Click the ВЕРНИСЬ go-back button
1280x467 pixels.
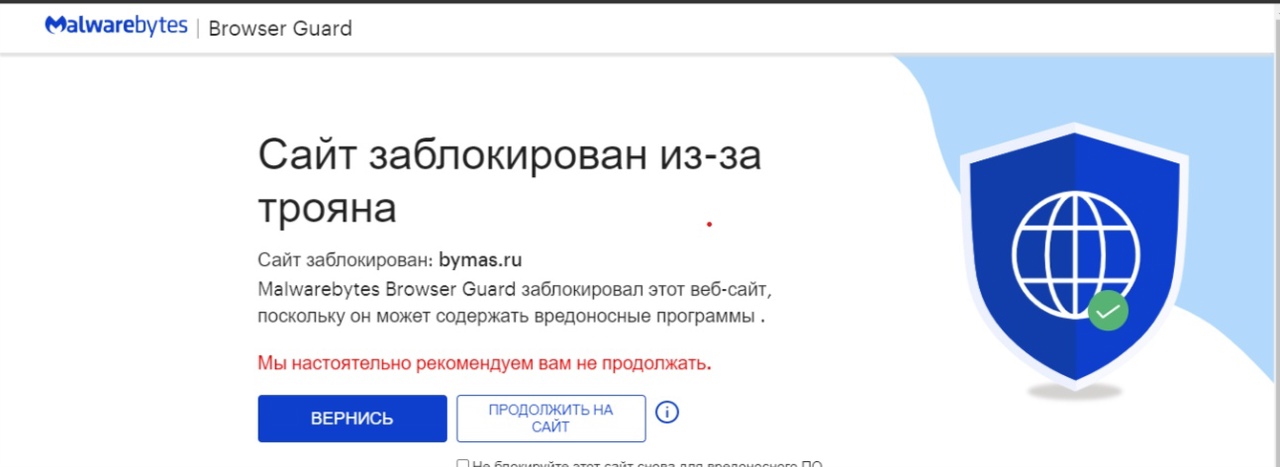pos(352,418)
